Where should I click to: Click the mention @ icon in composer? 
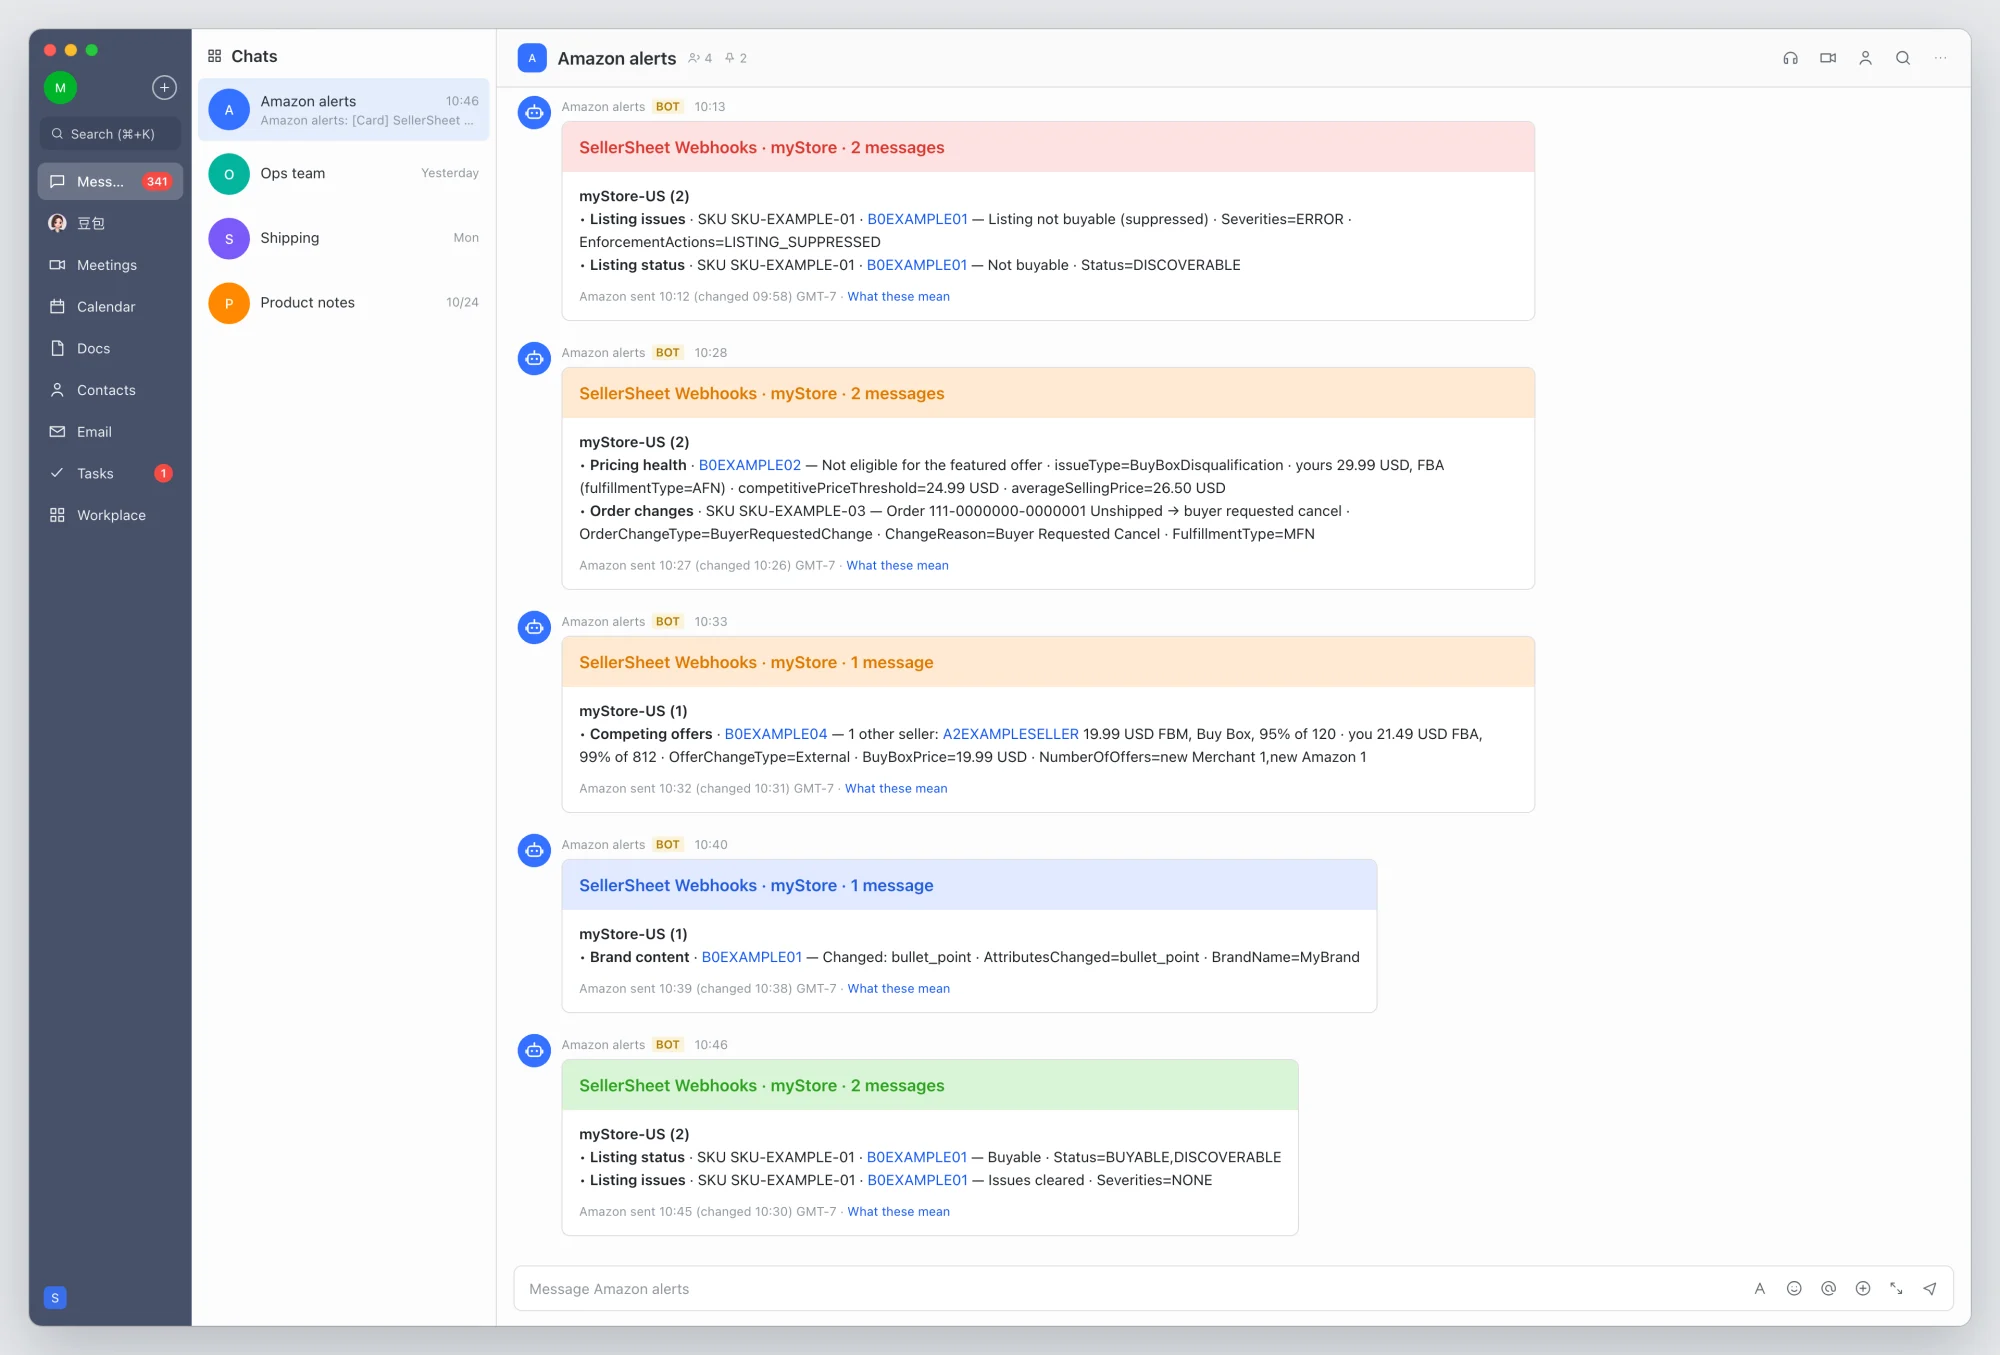click(1828, 1289)
